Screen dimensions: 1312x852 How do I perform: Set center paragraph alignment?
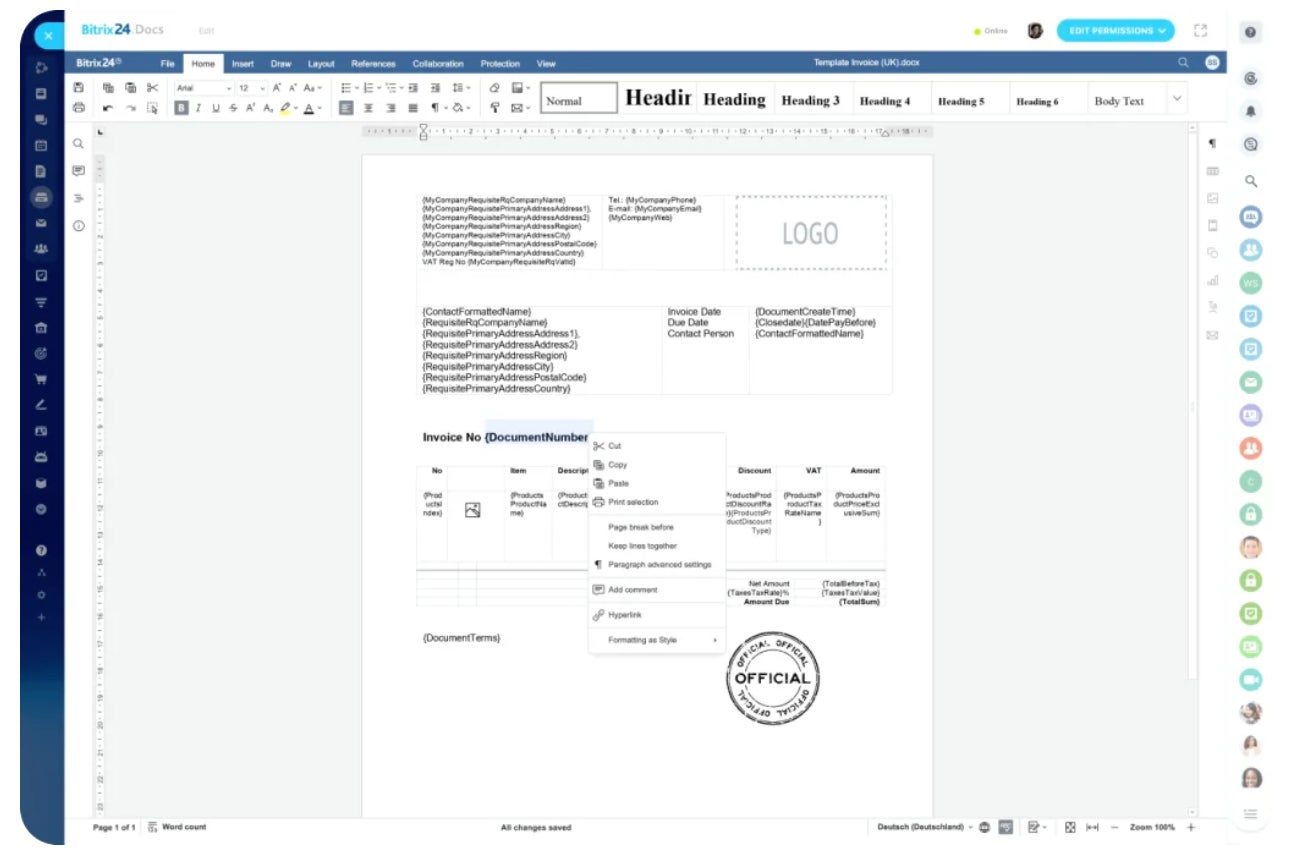368,107
